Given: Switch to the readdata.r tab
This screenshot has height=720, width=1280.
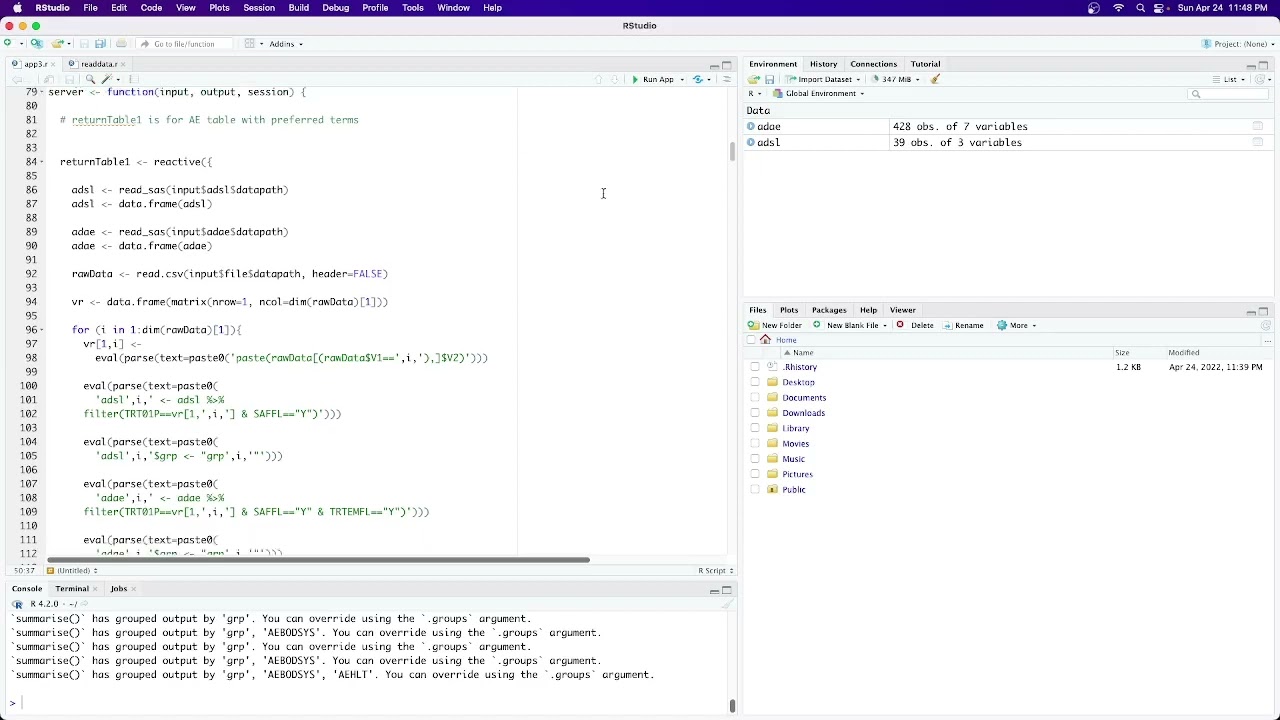Looking at the screenshot, I should [x=98, y=64].
